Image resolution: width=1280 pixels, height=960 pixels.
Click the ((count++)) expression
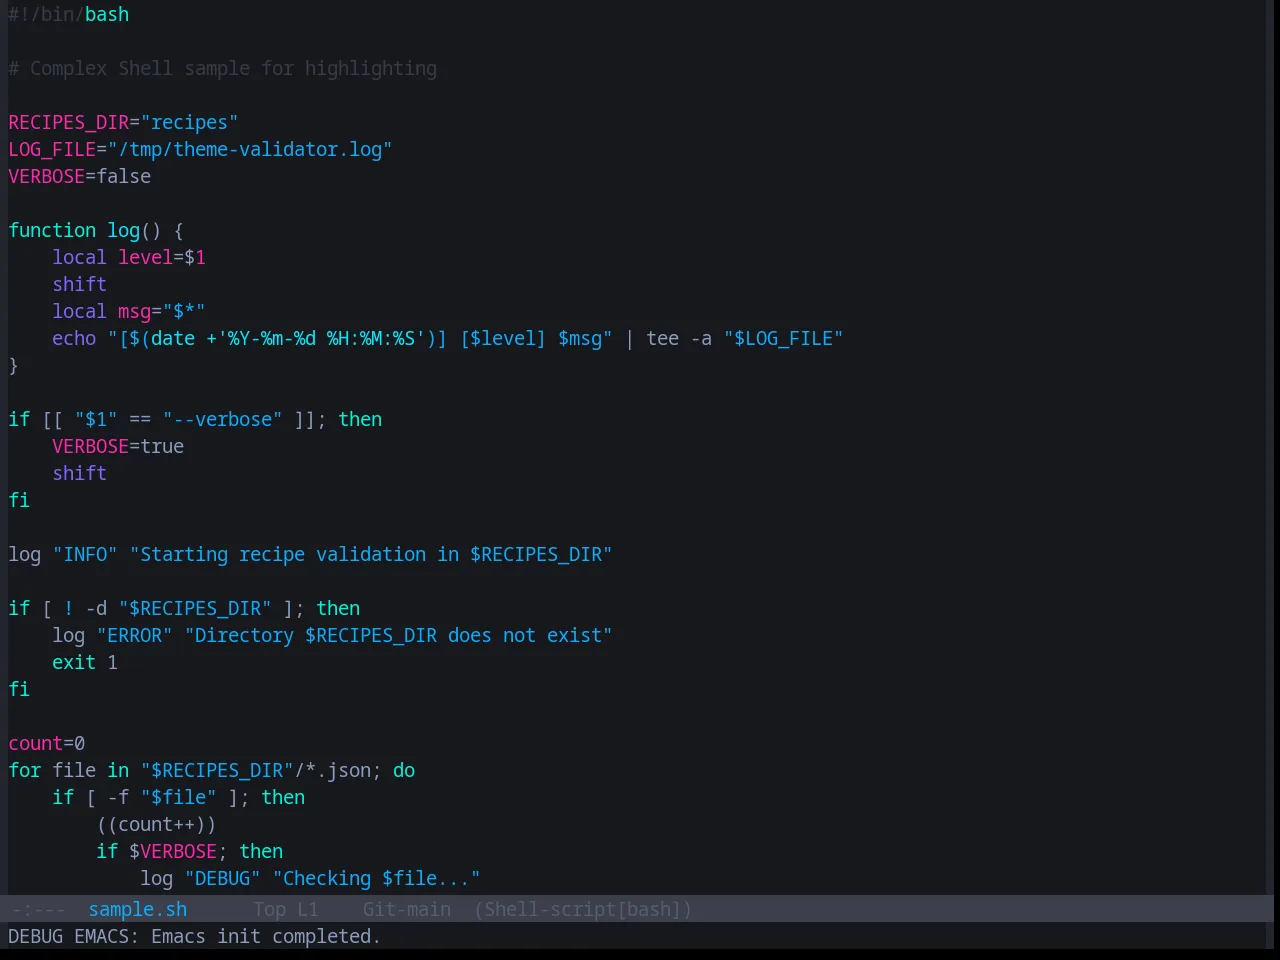coord(157,824)
